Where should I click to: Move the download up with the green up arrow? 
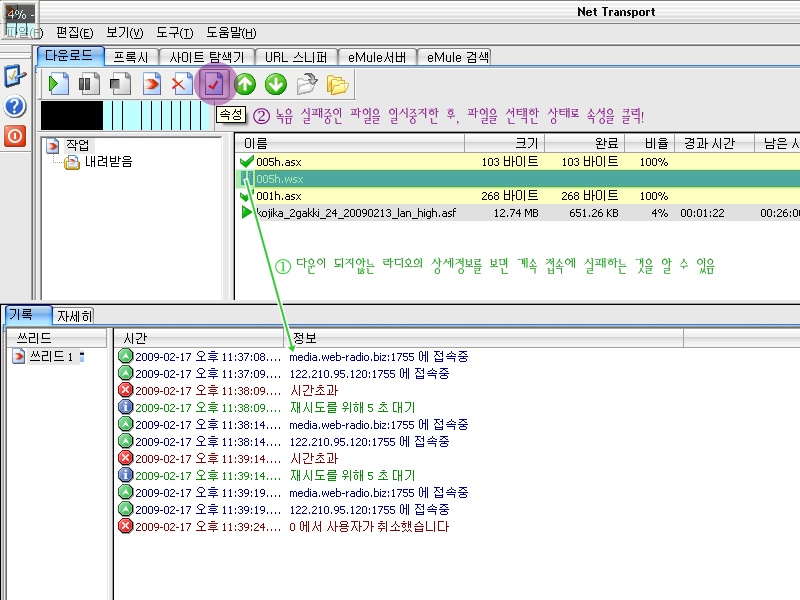(x=245, y=84)
